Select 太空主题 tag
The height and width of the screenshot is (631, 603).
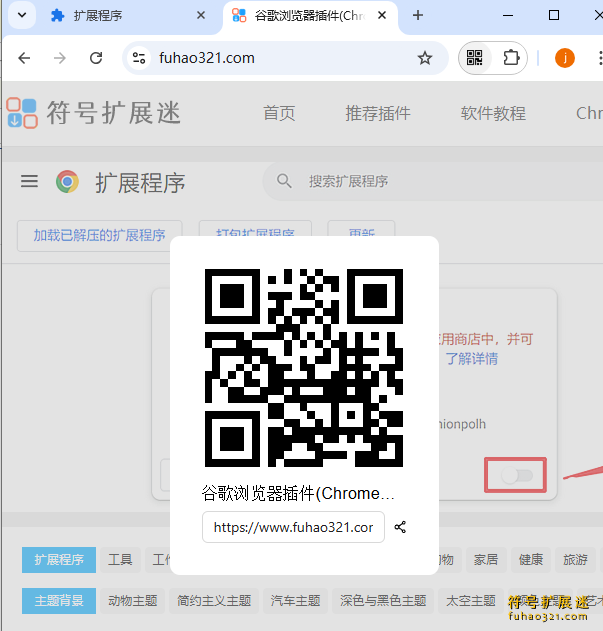(471, 601)
